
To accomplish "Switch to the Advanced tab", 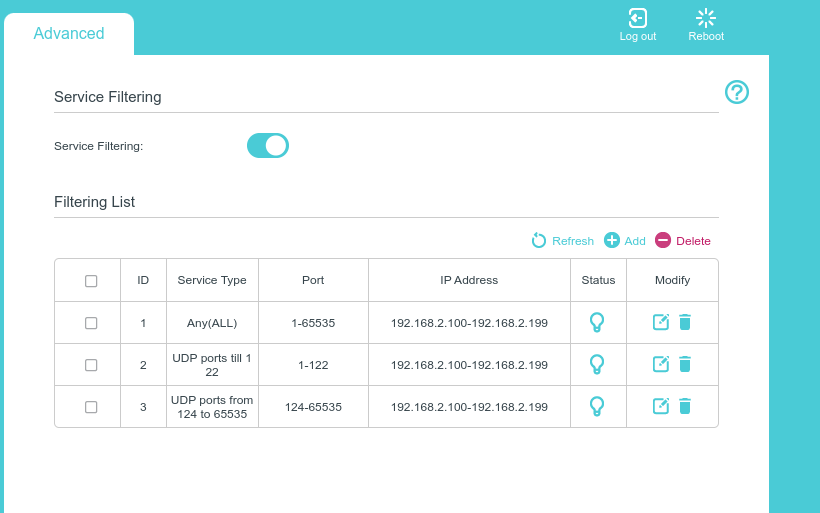I will (69, 33).
